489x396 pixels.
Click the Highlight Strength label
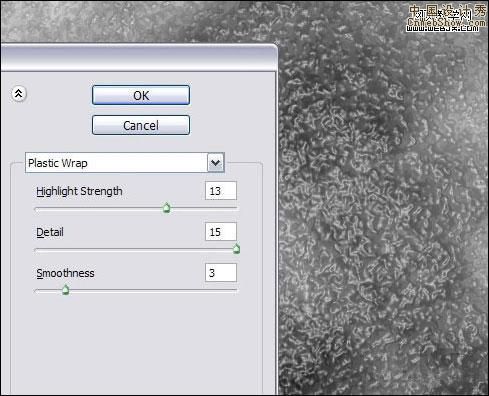79,191
